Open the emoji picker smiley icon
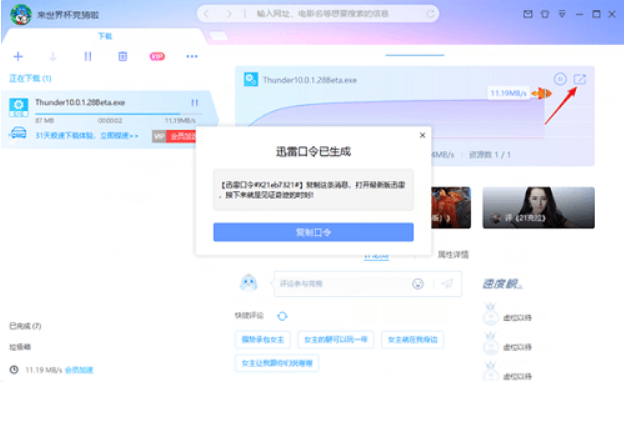 (x=418, y=284)
